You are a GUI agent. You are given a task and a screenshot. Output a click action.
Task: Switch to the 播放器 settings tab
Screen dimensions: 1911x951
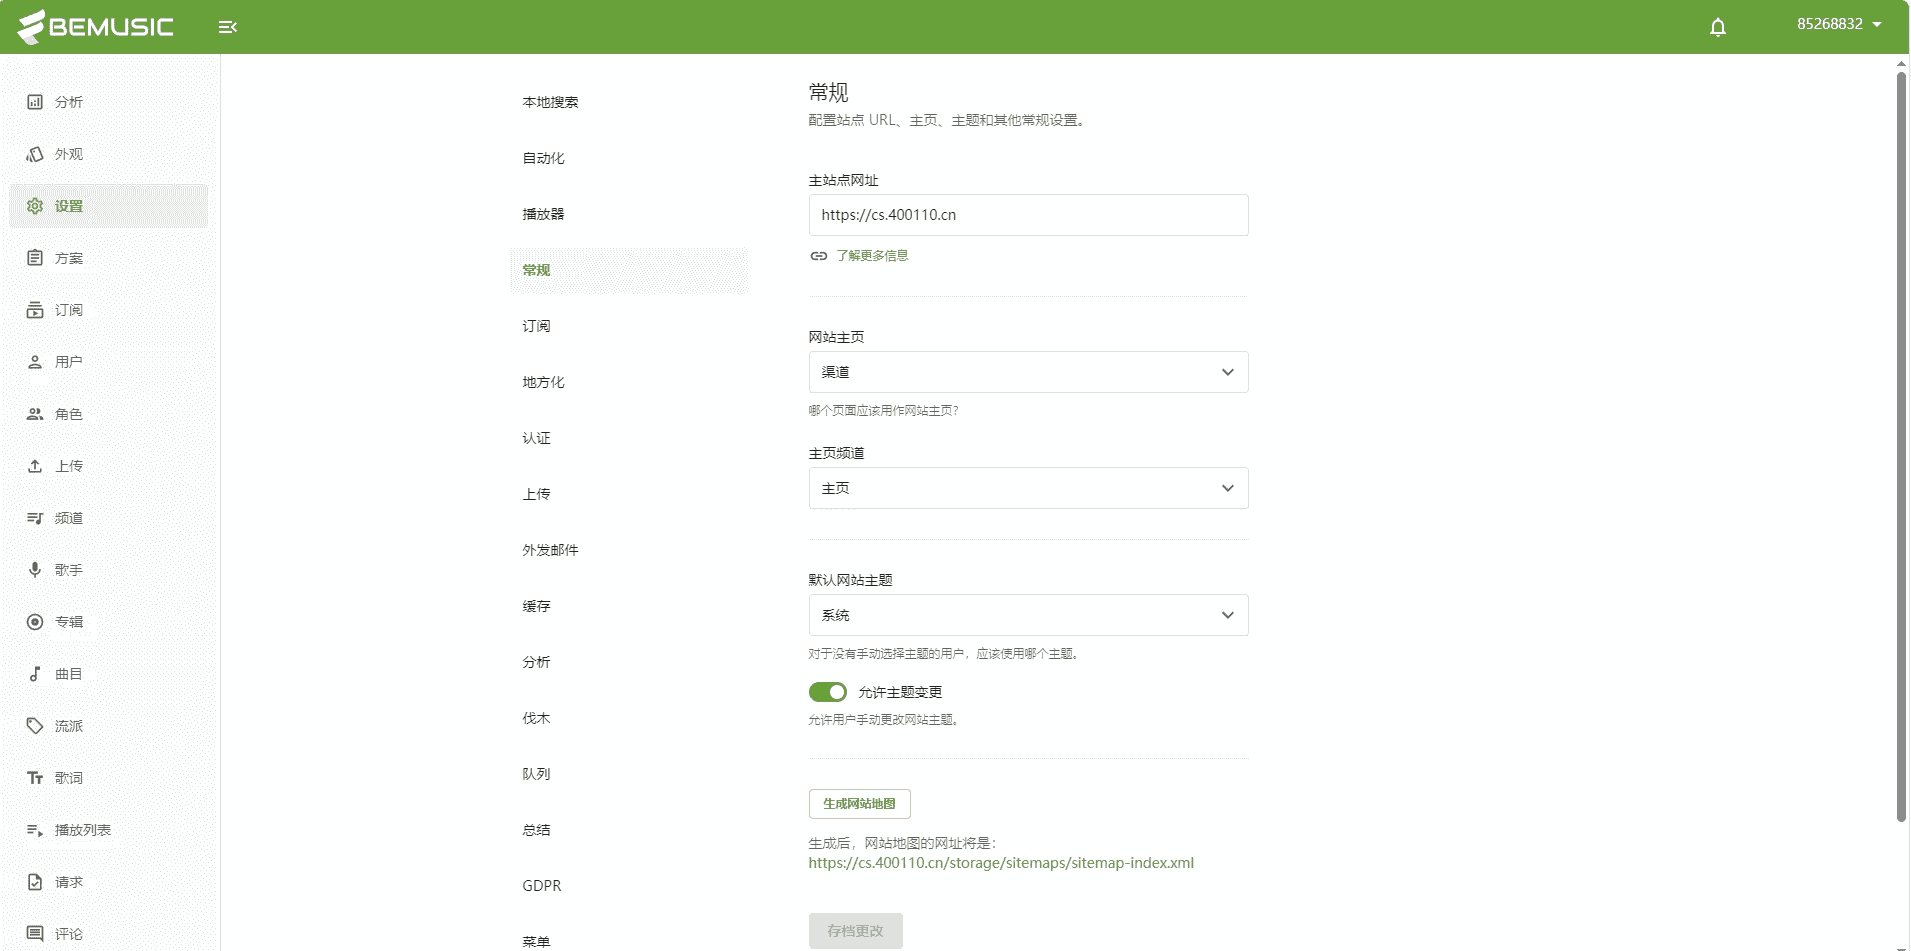point(543,214)
